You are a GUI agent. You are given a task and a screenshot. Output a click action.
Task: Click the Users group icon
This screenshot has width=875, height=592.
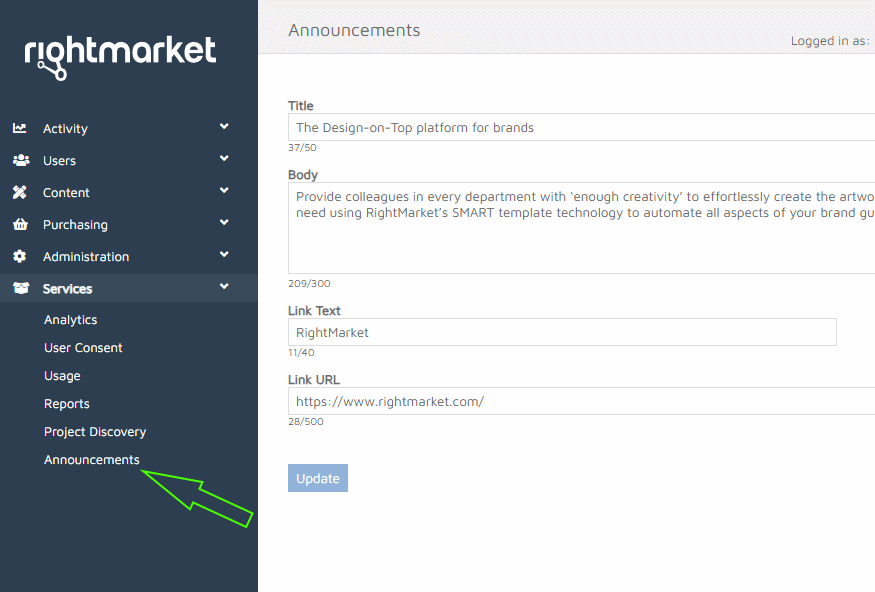pos(20,160)
